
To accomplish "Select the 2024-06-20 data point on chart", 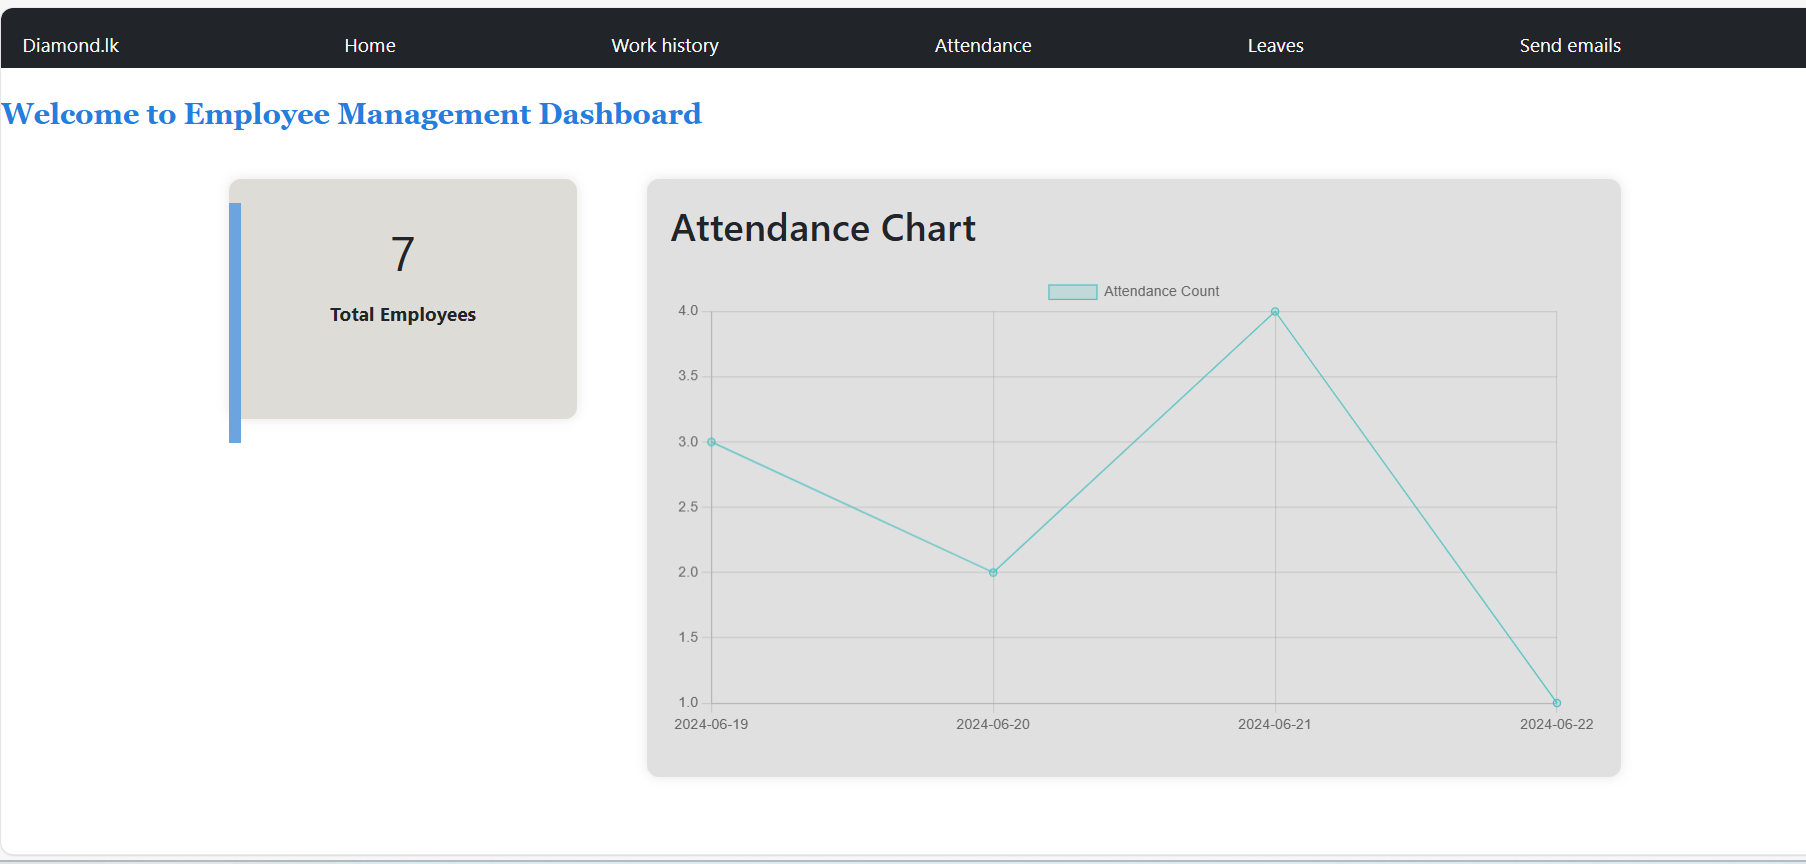I will (993, 572).
